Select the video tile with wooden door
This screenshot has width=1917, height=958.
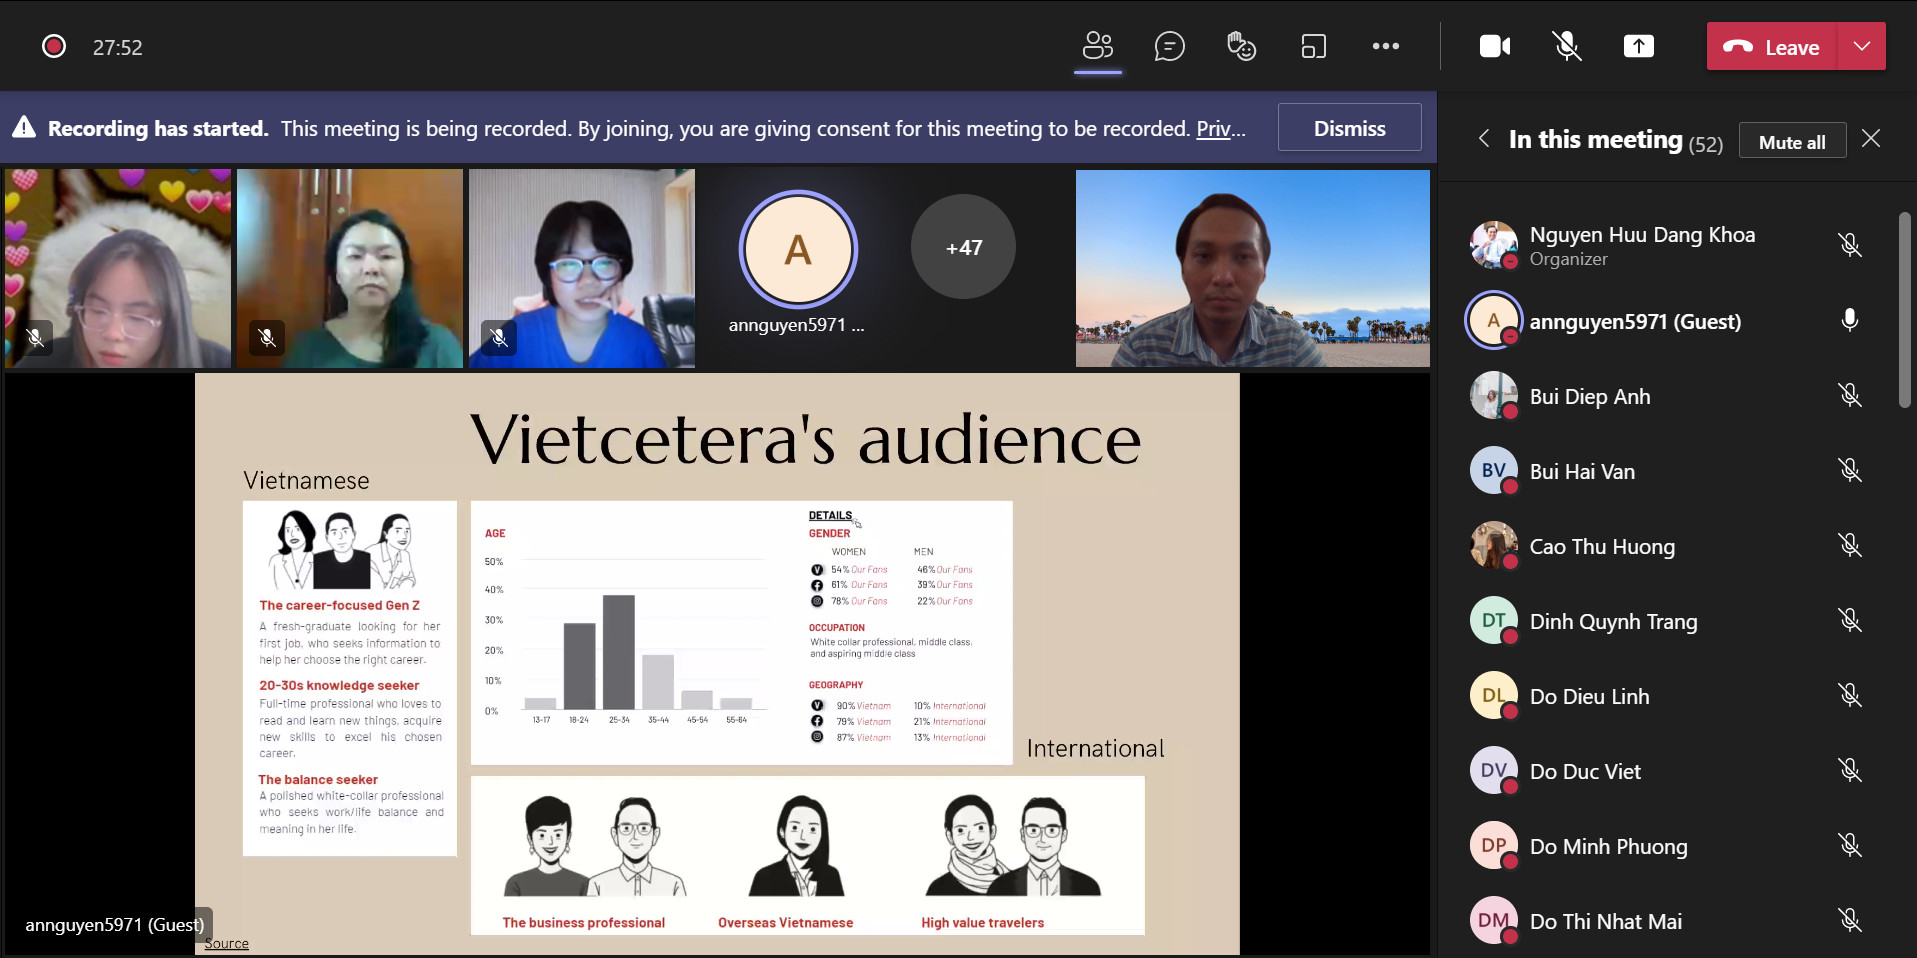pyautogui.click(x=350, y=268)
